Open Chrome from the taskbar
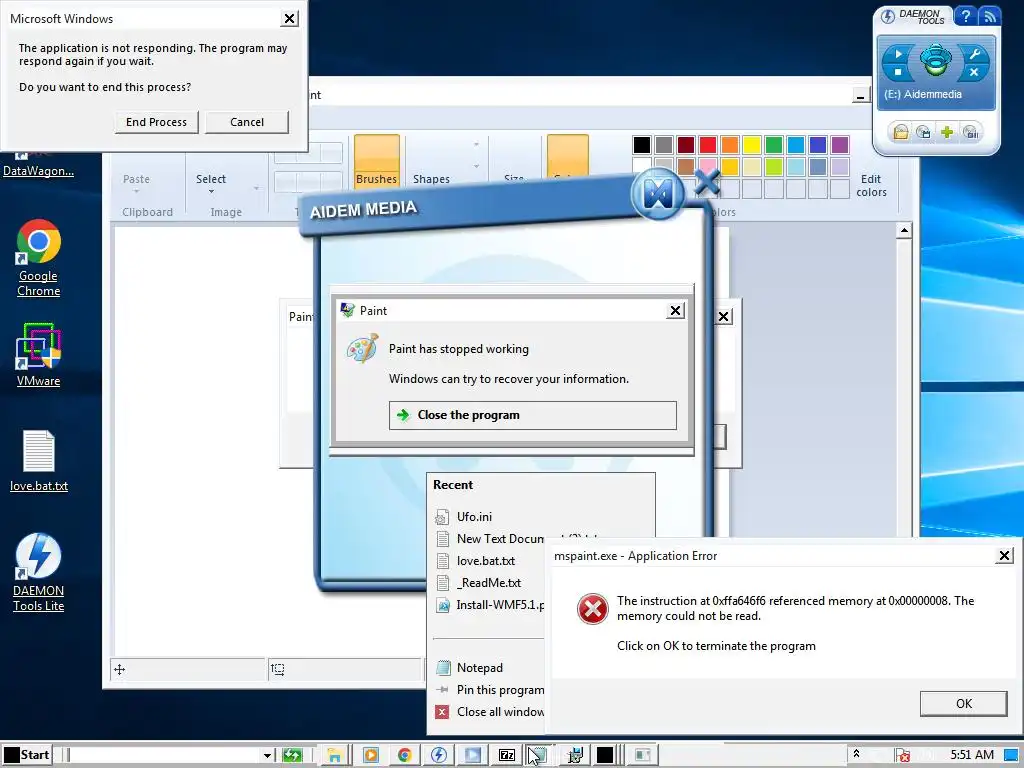 404,756
